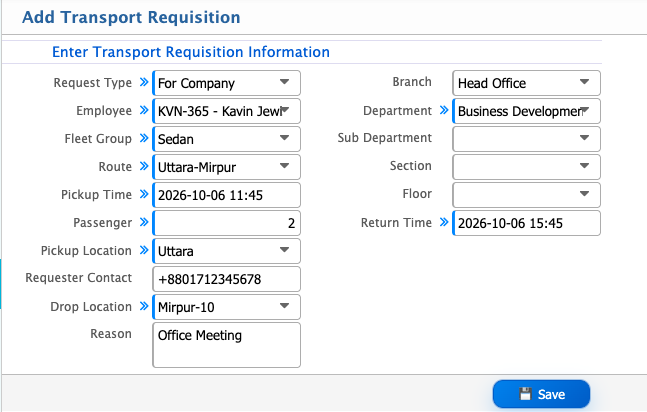Viewport: 647px width, 412px height.
Task: Click the required marker beside Department
Action: (444, 110)
